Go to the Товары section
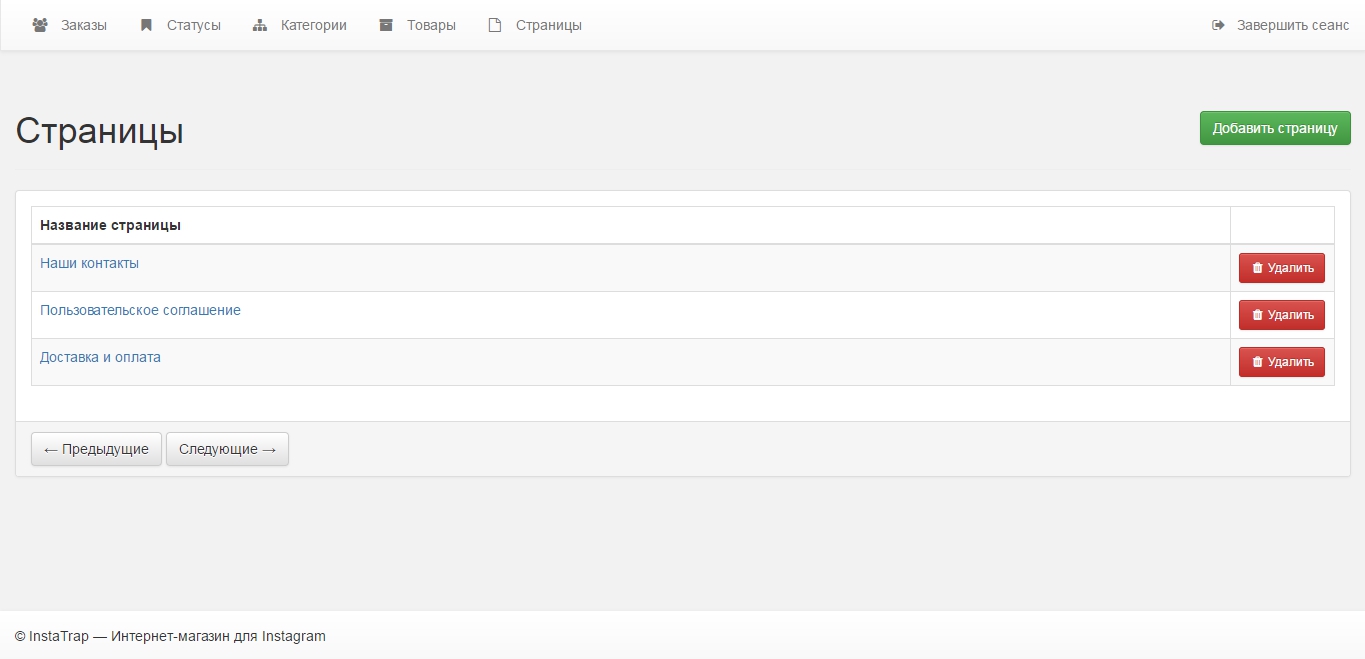The width and height of the screenshot is (1365, 659). 431,25
